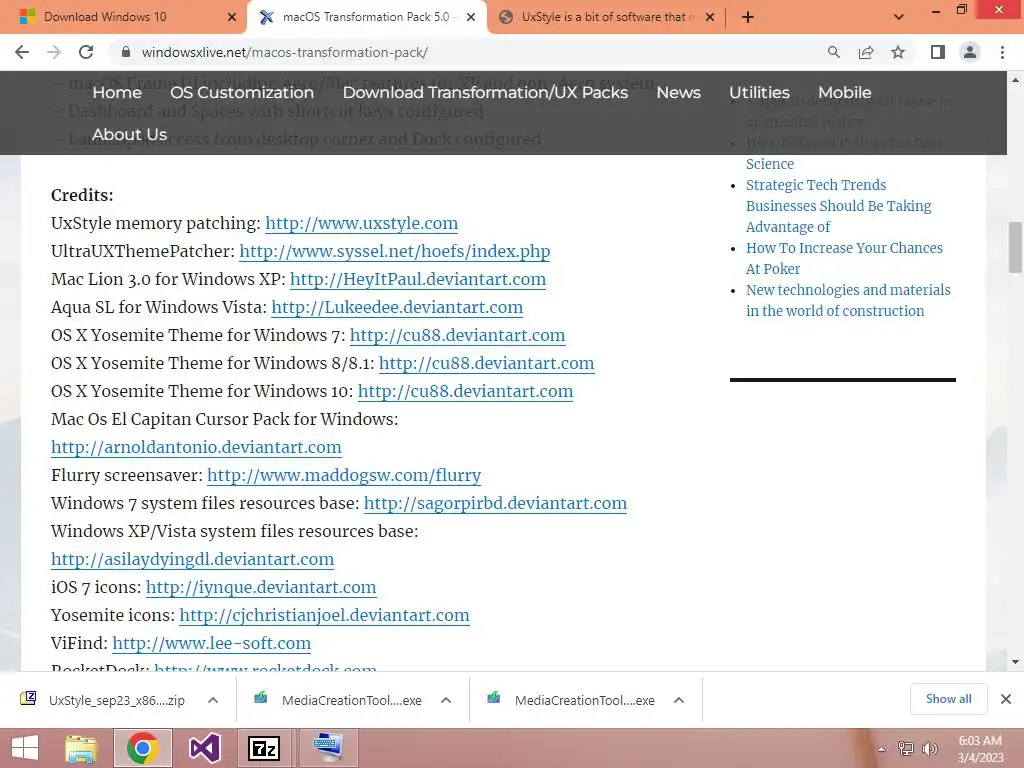Screen dimensions: 1024x768
Task: Open the asilaydyingdl.deviantart.com link
Action: 193,560
